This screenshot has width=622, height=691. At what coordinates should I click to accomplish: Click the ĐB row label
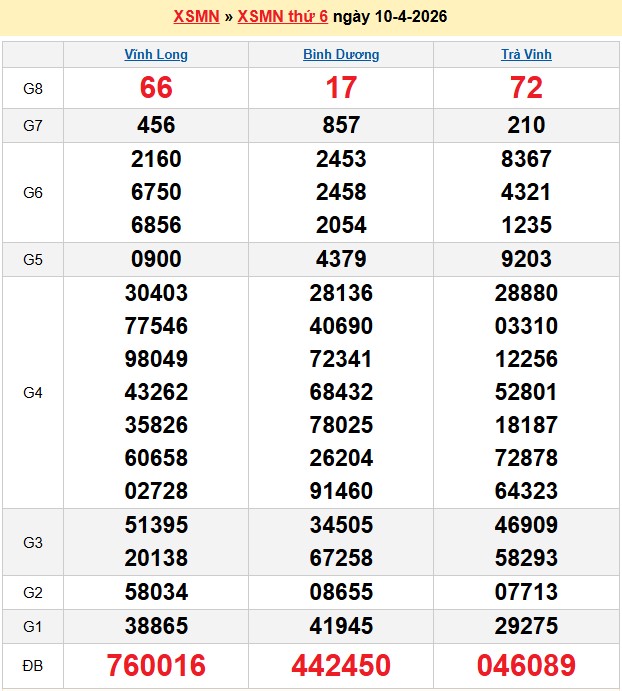(33, 666)
